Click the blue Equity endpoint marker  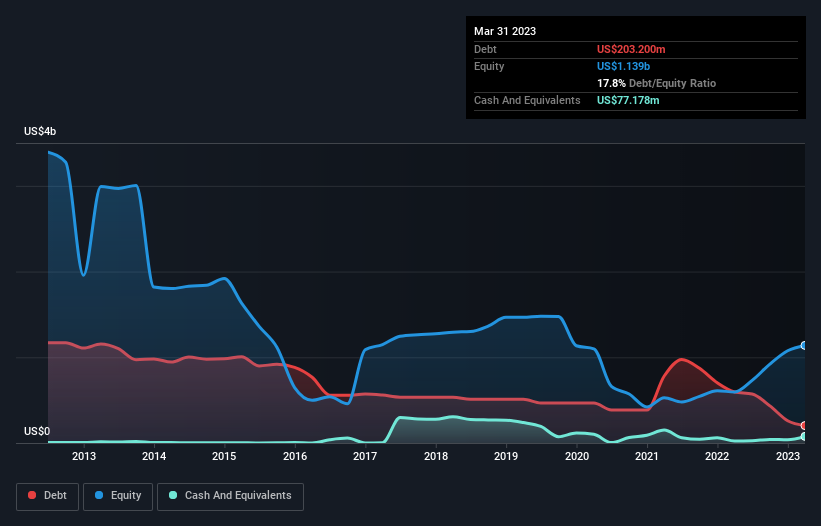pyautogui.click(x=804, y=345)
